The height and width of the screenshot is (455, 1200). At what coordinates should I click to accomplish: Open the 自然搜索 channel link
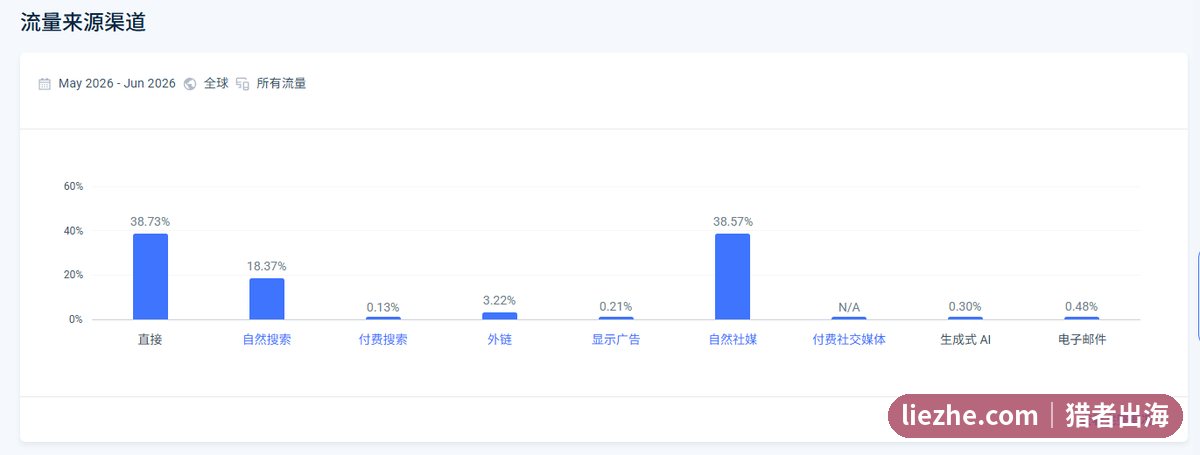tap(267, 340)
